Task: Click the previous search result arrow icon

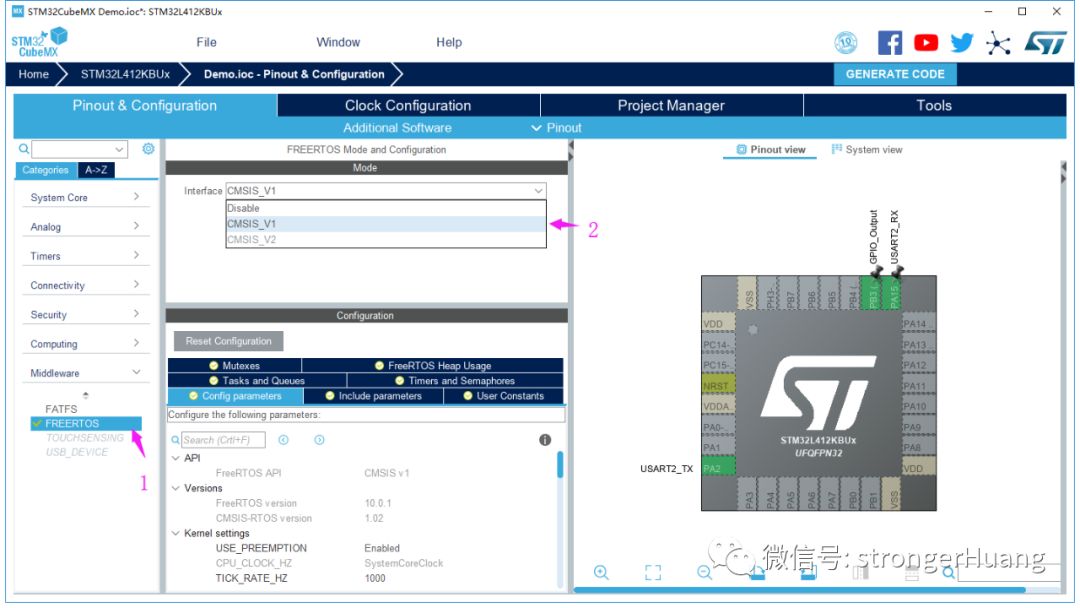Action: click(283, 440)
